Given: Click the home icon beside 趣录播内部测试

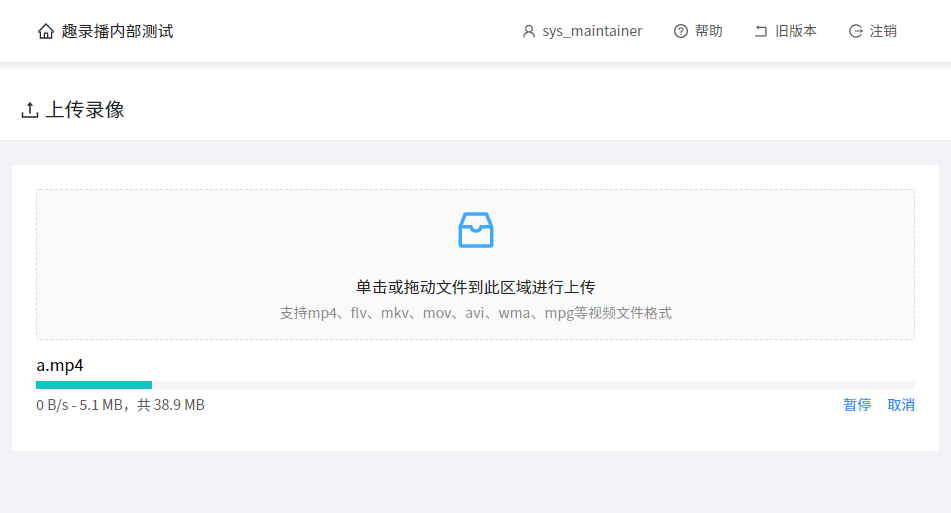Looking at the screenshot, I should tap(45, 31).
